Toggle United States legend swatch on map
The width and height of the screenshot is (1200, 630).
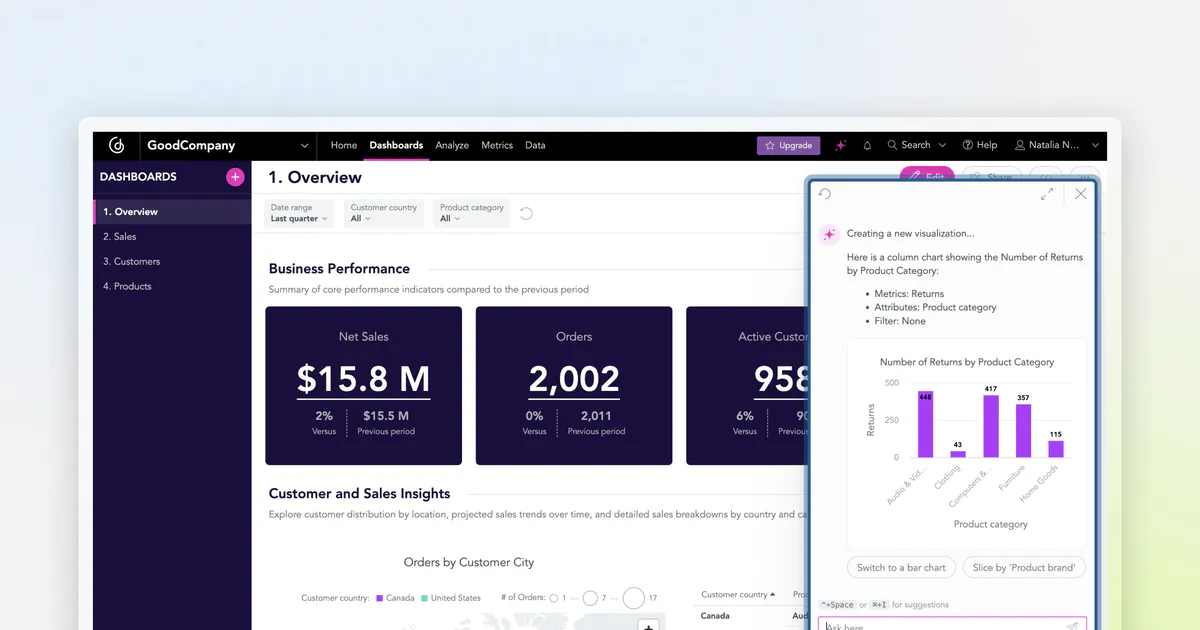click(424, 598)
